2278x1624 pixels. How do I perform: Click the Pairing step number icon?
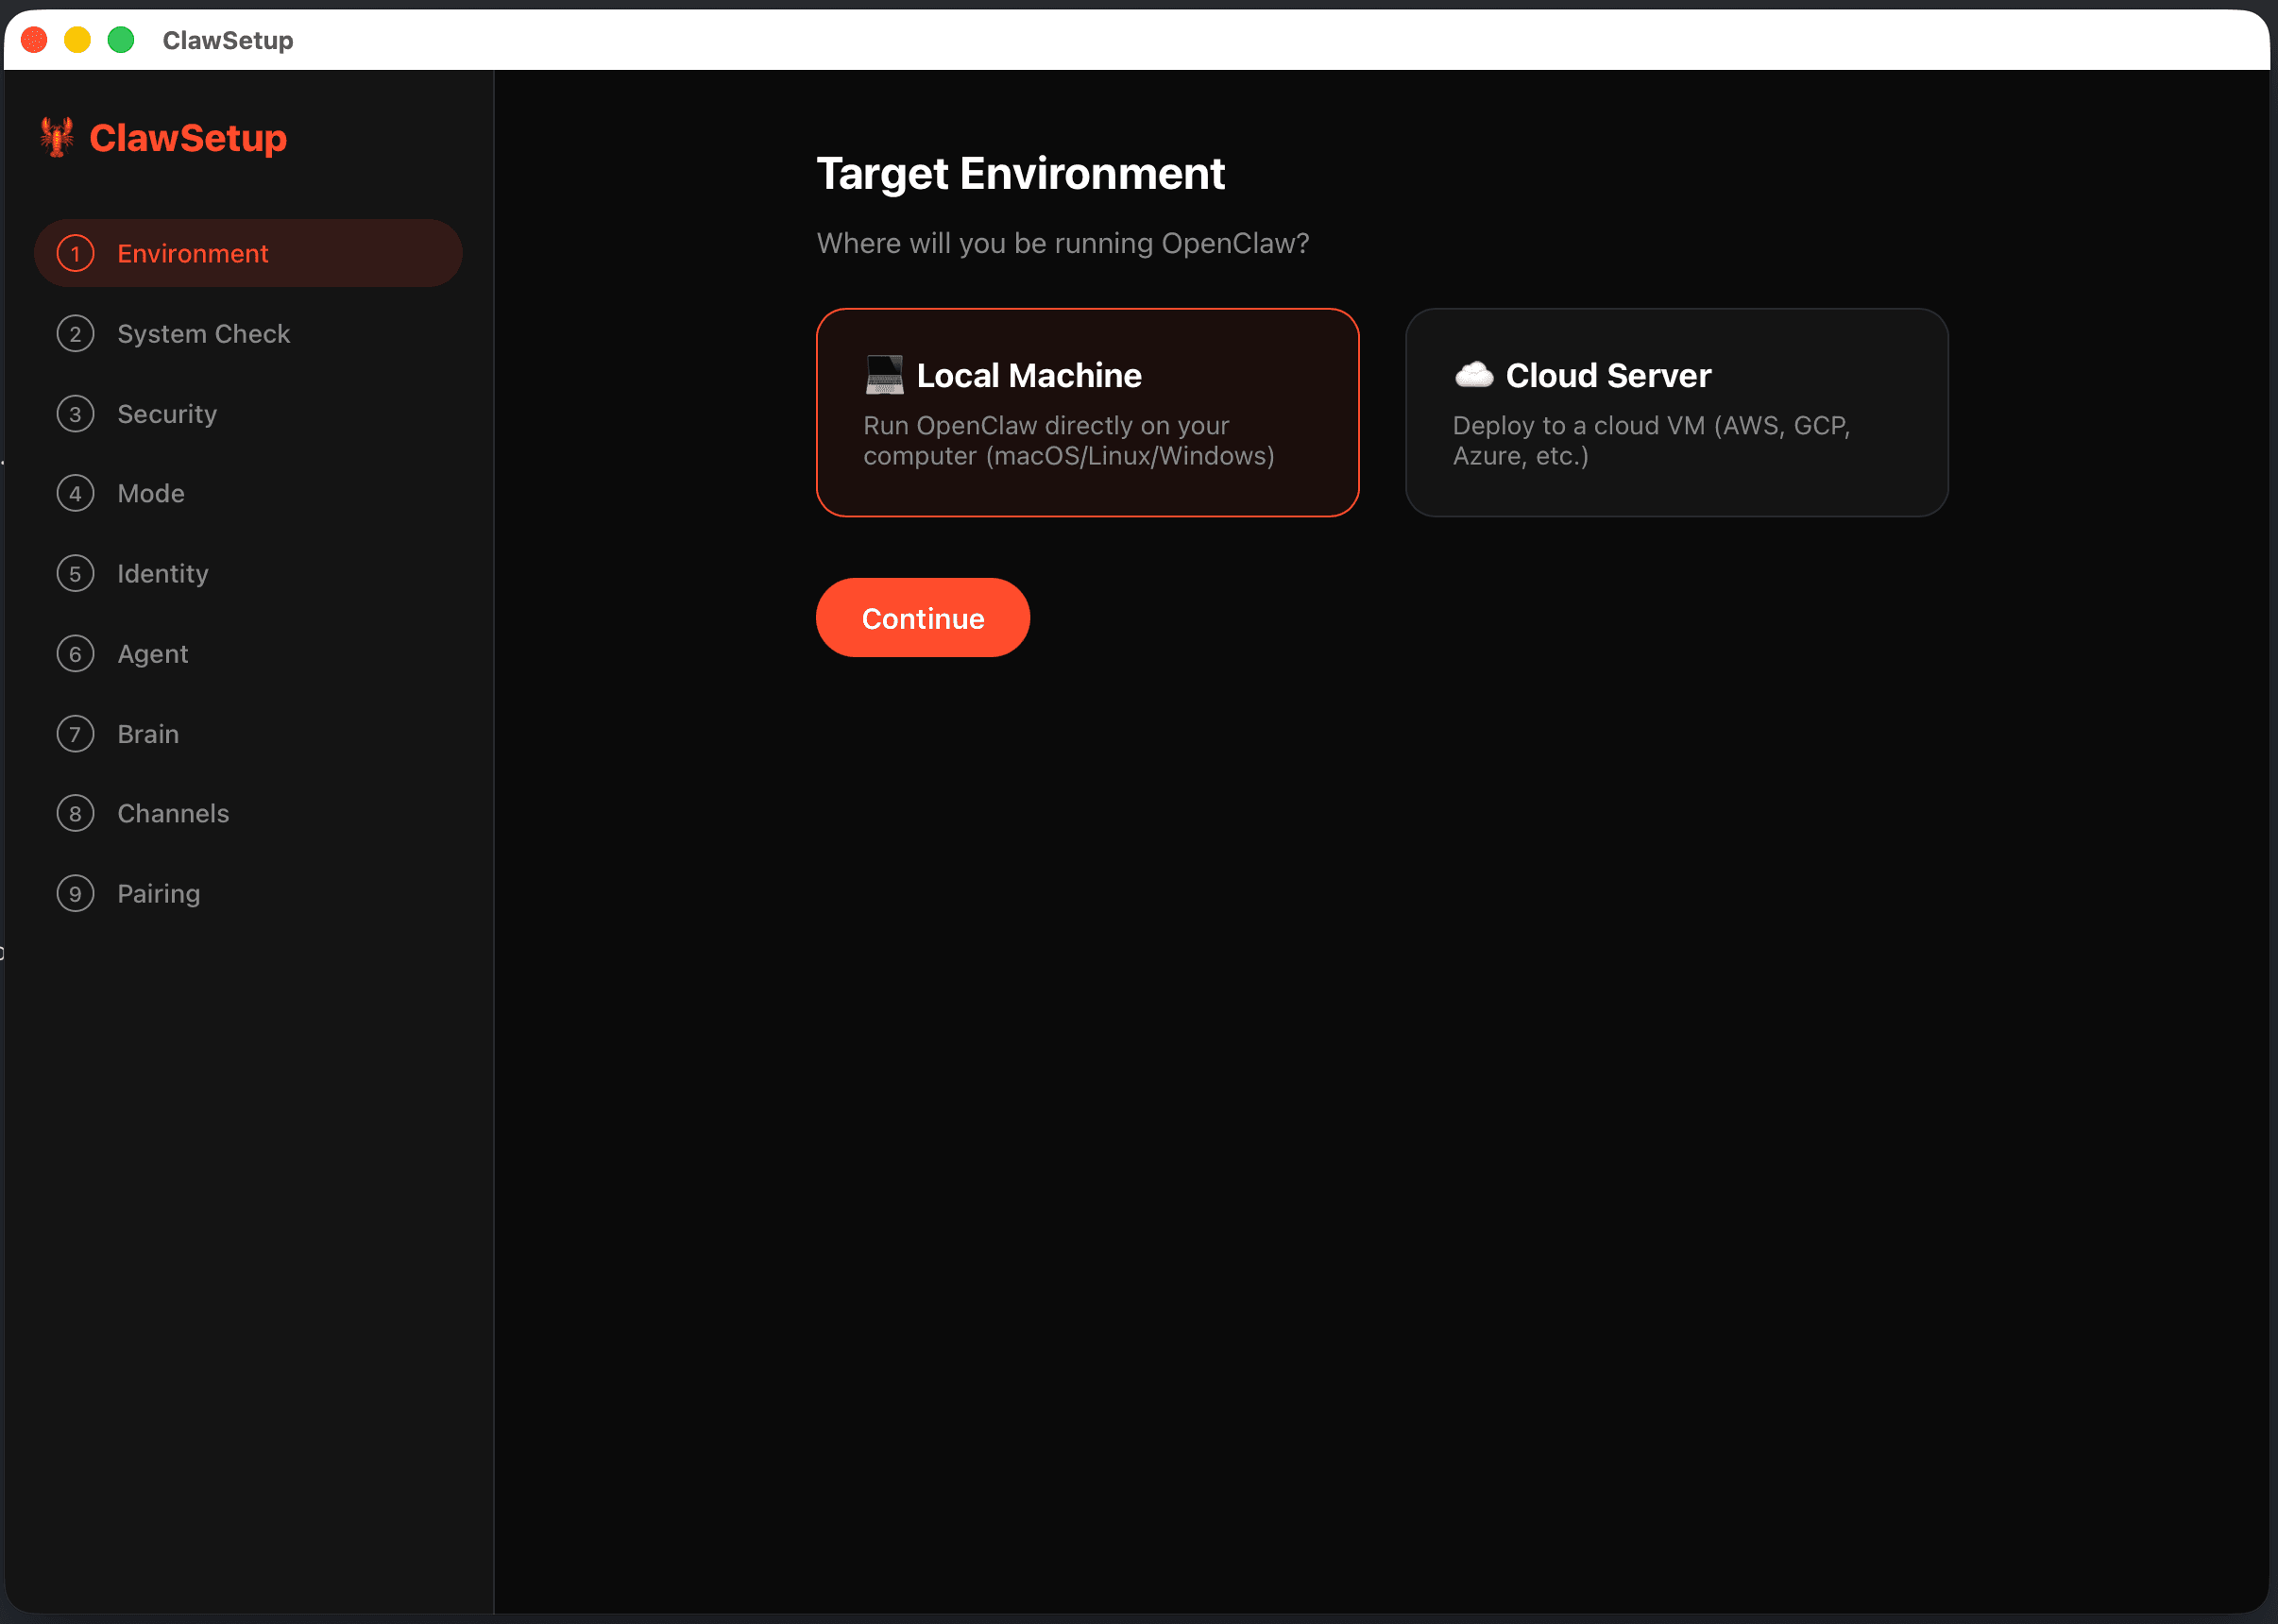76,893
